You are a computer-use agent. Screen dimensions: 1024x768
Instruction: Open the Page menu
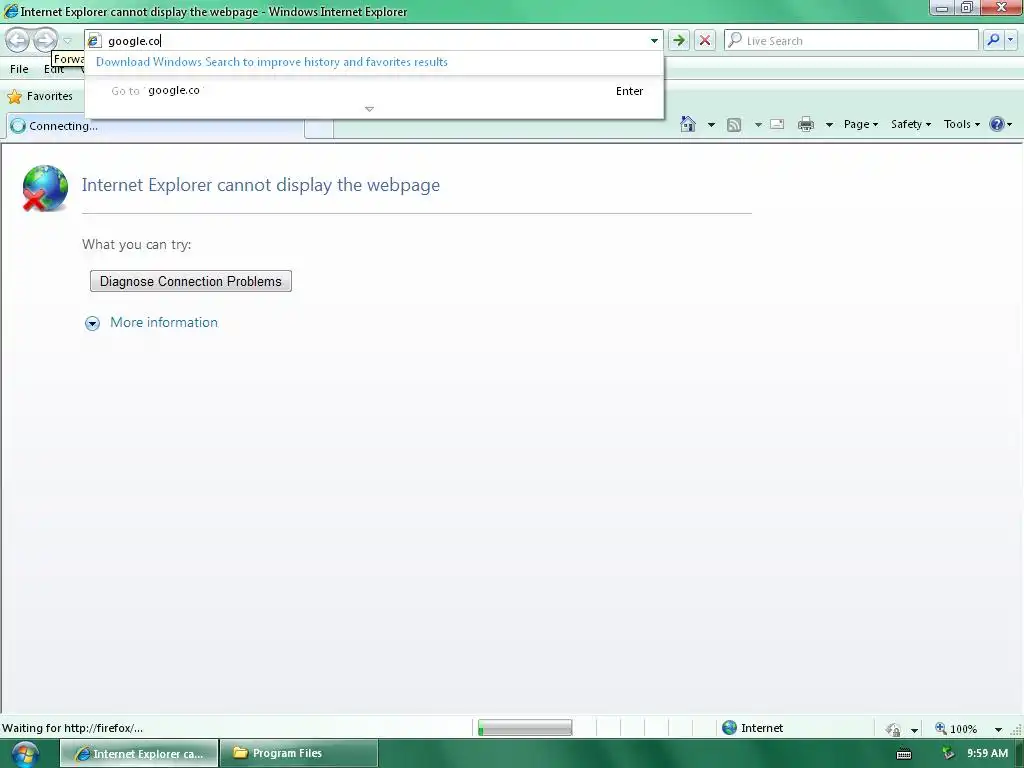(x=861, y=124)
